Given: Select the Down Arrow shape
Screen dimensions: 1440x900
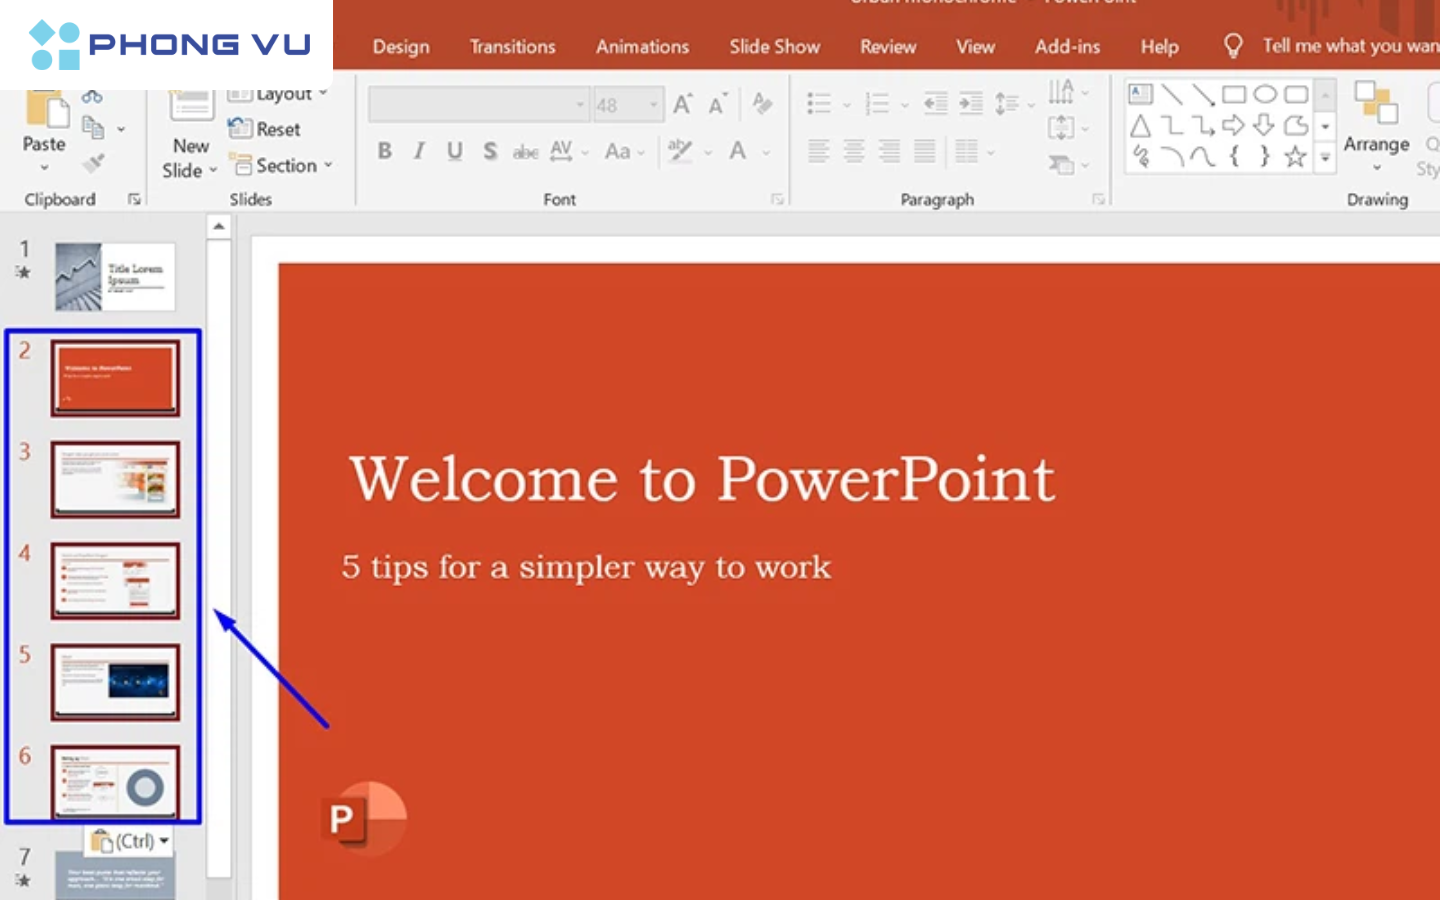Looking at the screenshot, I should pos(1265,126).
